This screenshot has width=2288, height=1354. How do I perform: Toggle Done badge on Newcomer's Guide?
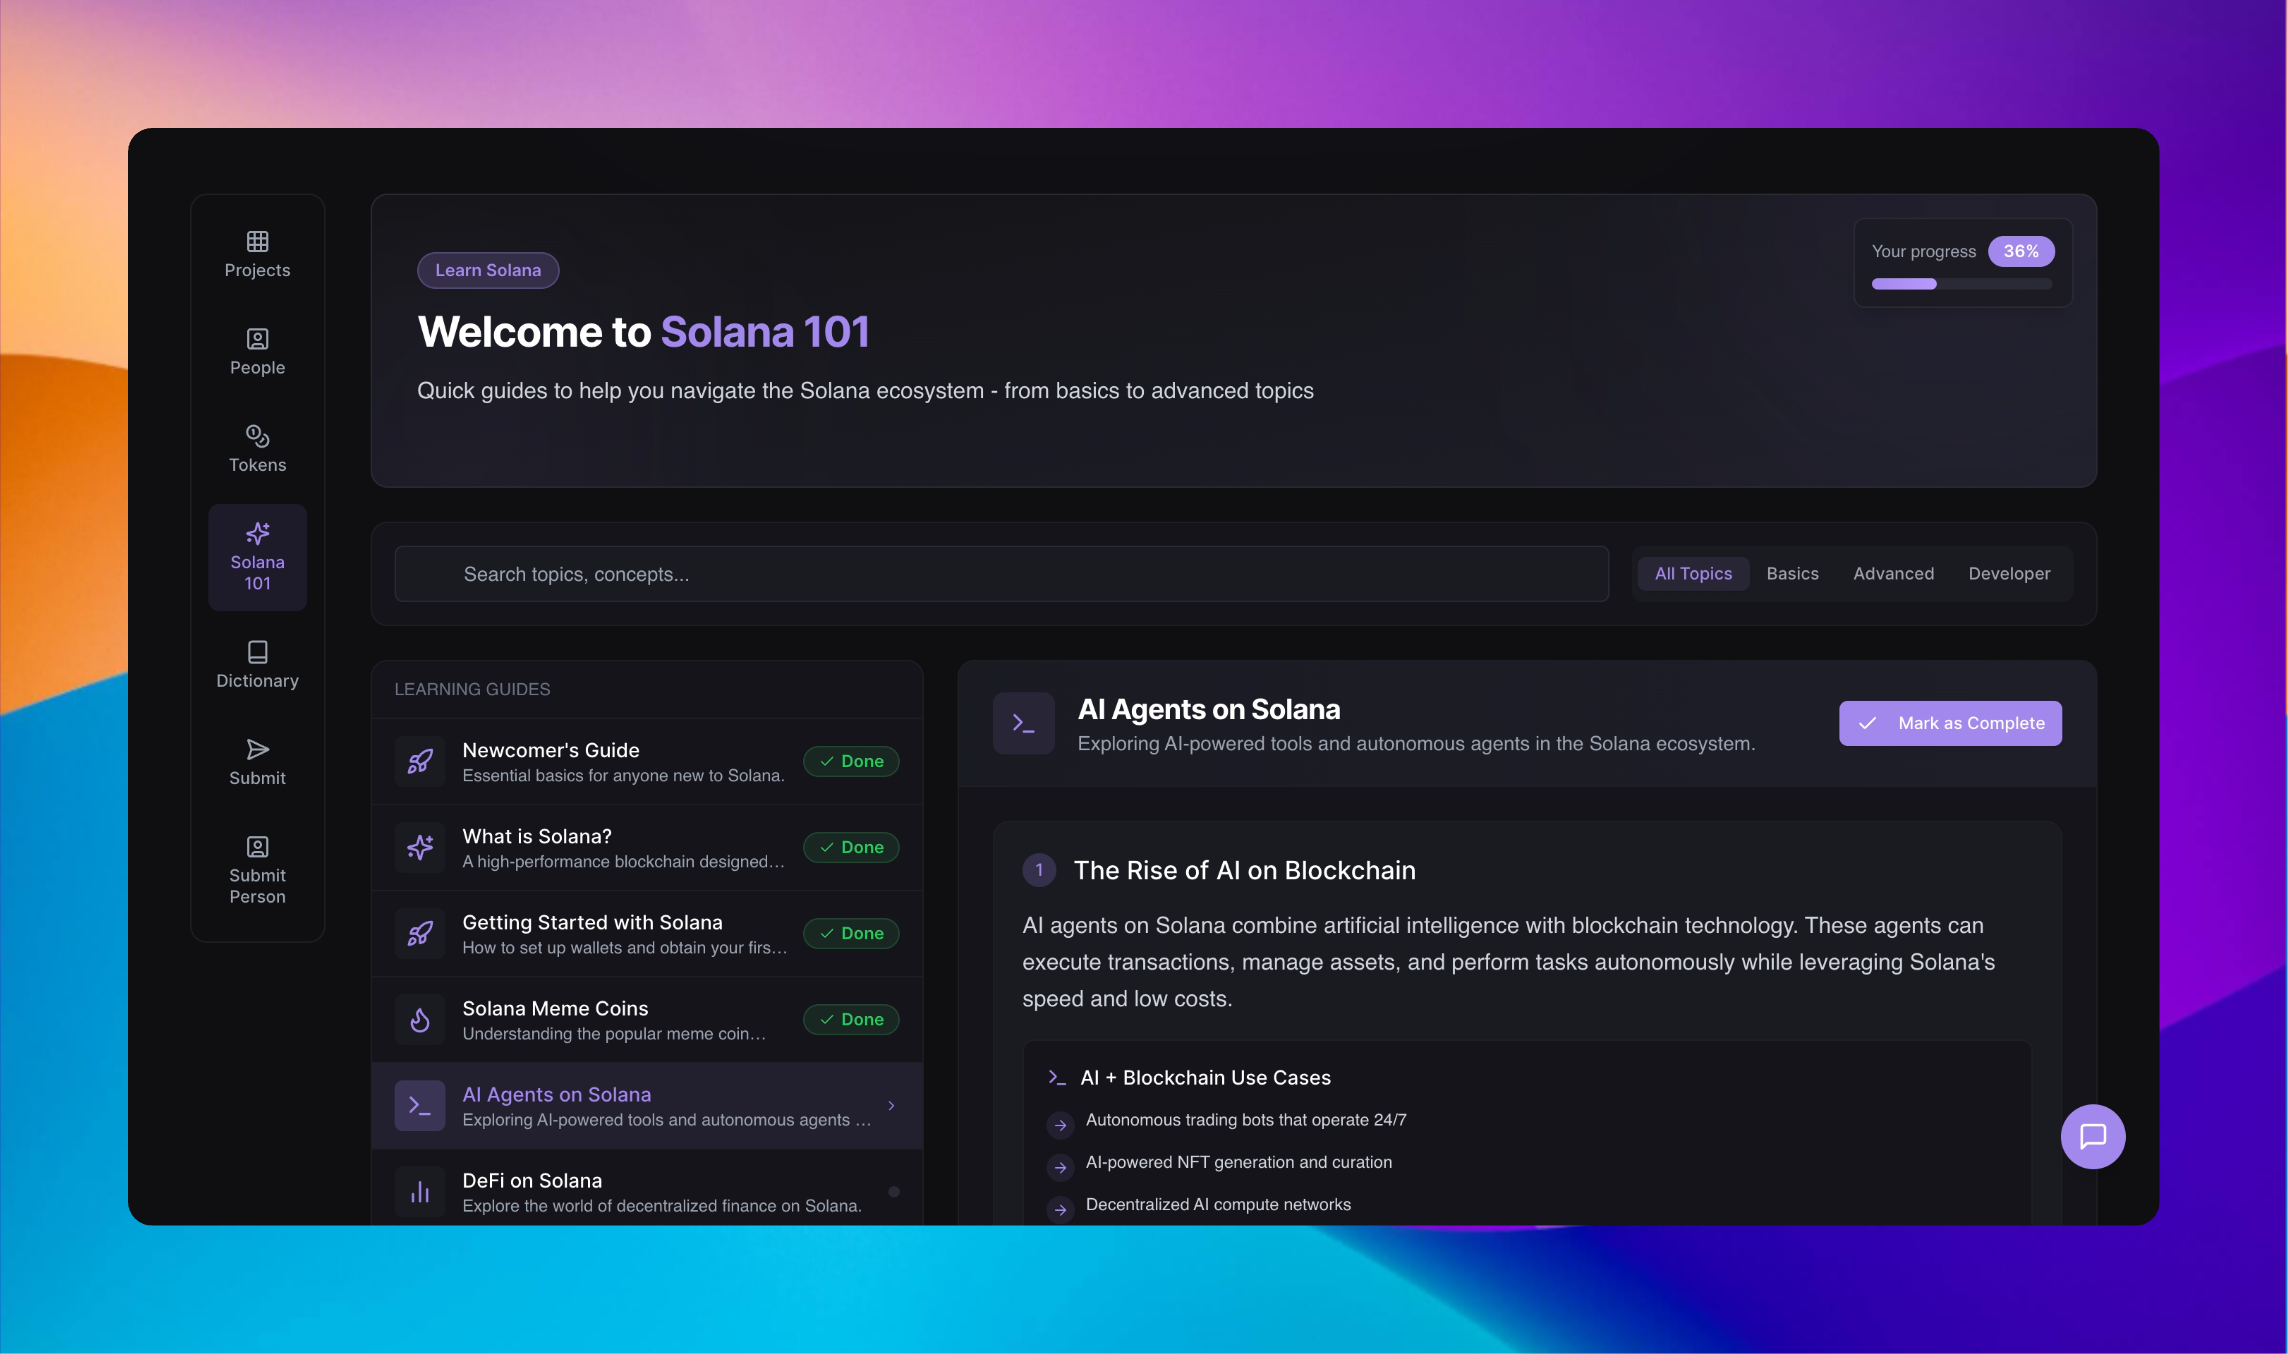click(x=851, y=761)
